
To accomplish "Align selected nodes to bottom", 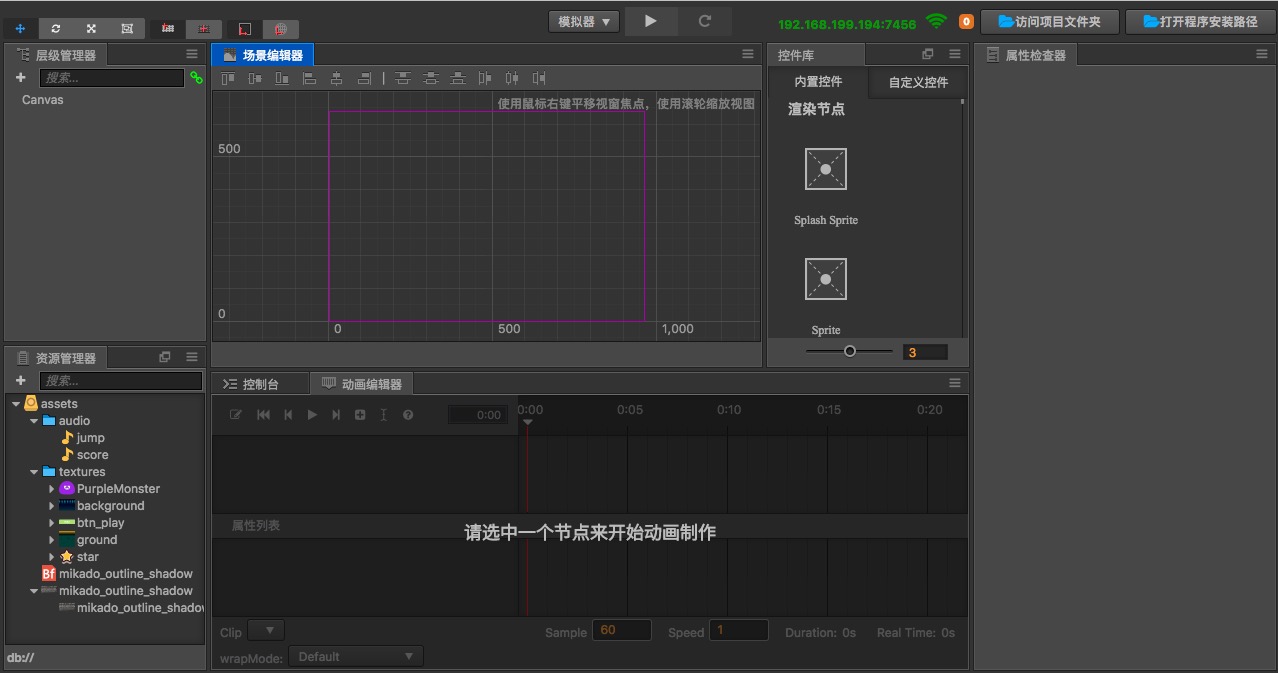I will [283, 78].
